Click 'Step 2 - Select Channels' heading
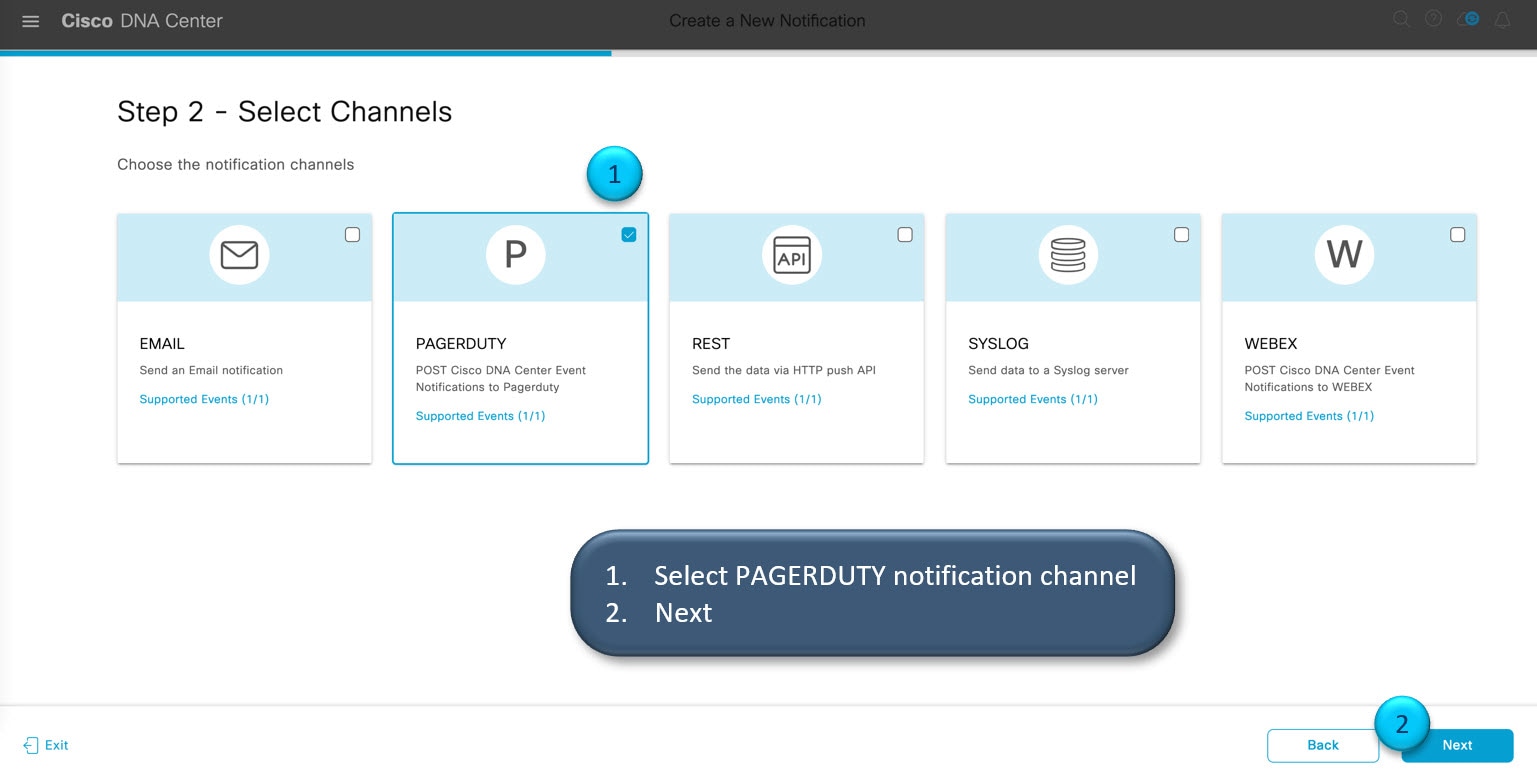 (x=285, y=111)
